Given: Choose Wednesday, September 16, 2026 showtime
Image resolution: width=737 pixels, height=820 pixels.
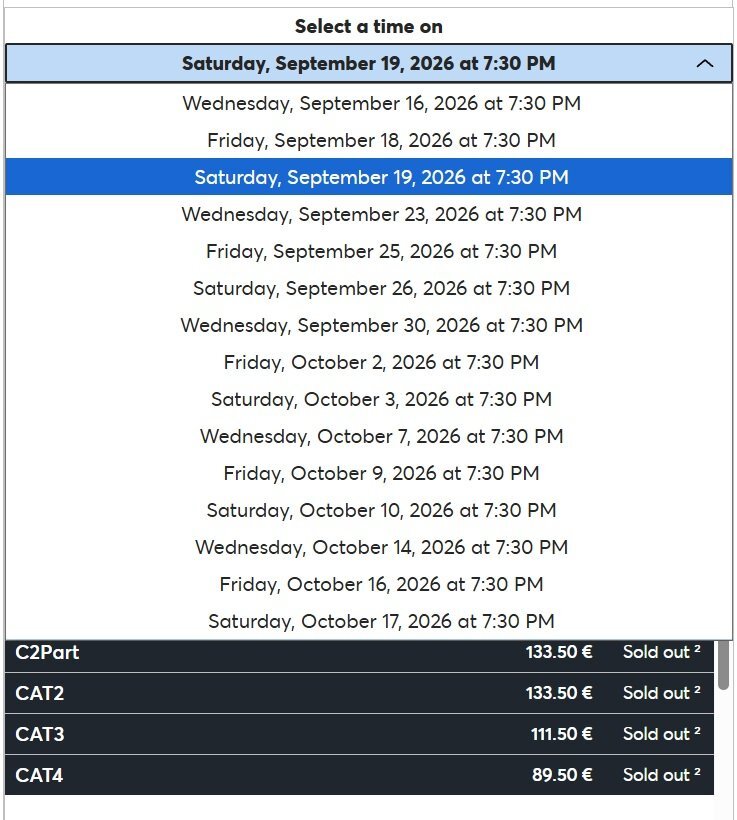Looking at the screenshot, I should pyautogui.click(x=381, y=103).
